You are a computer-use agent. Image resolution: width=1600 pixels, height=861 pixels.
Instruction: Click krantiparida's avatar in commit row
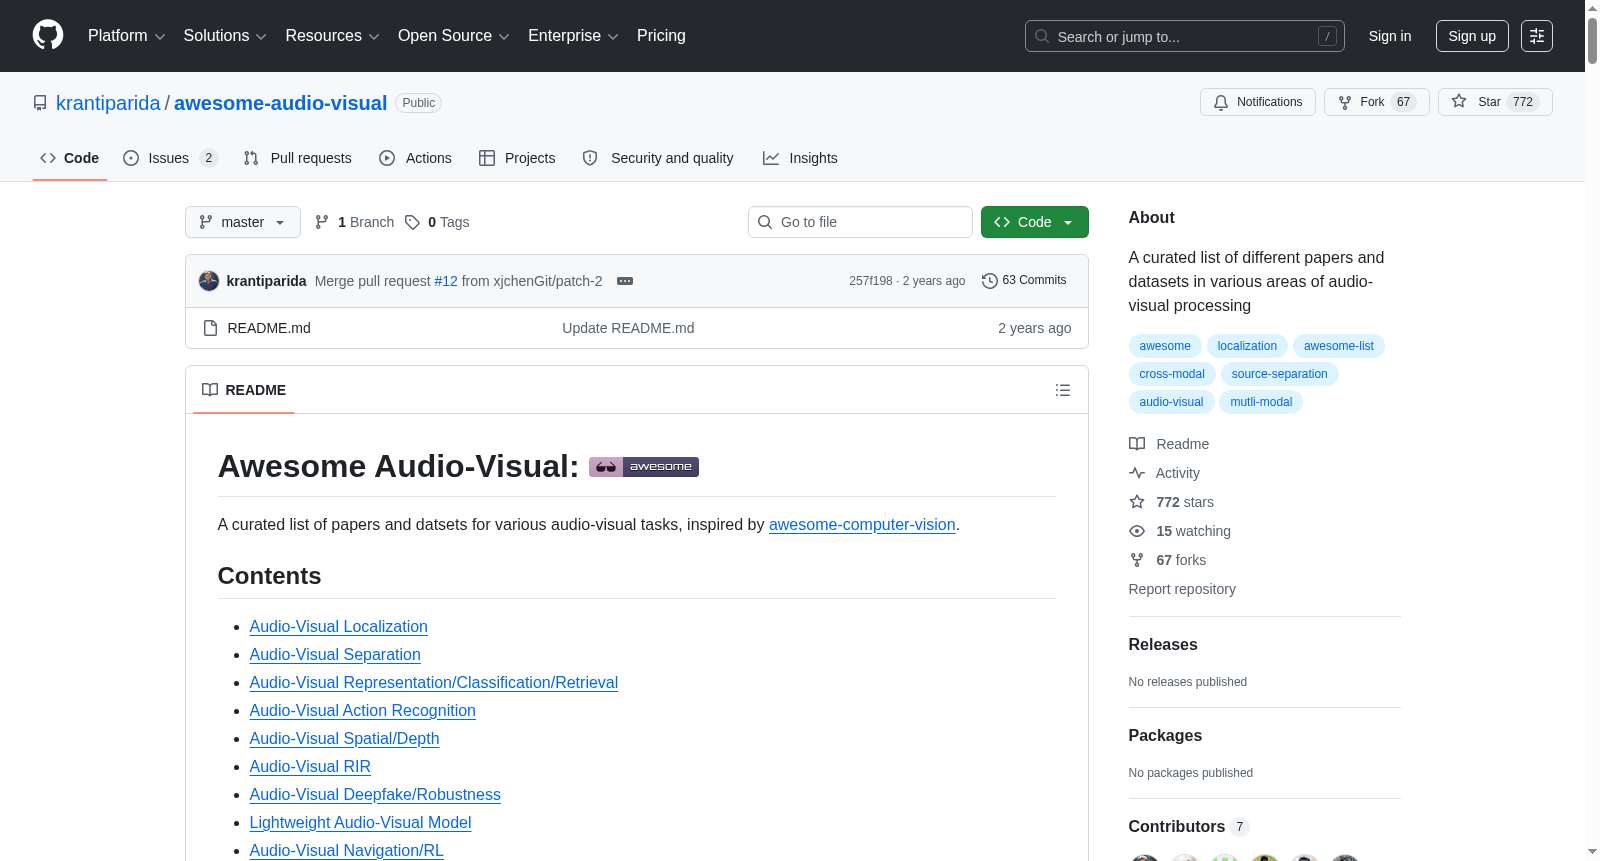click(209, 281)
